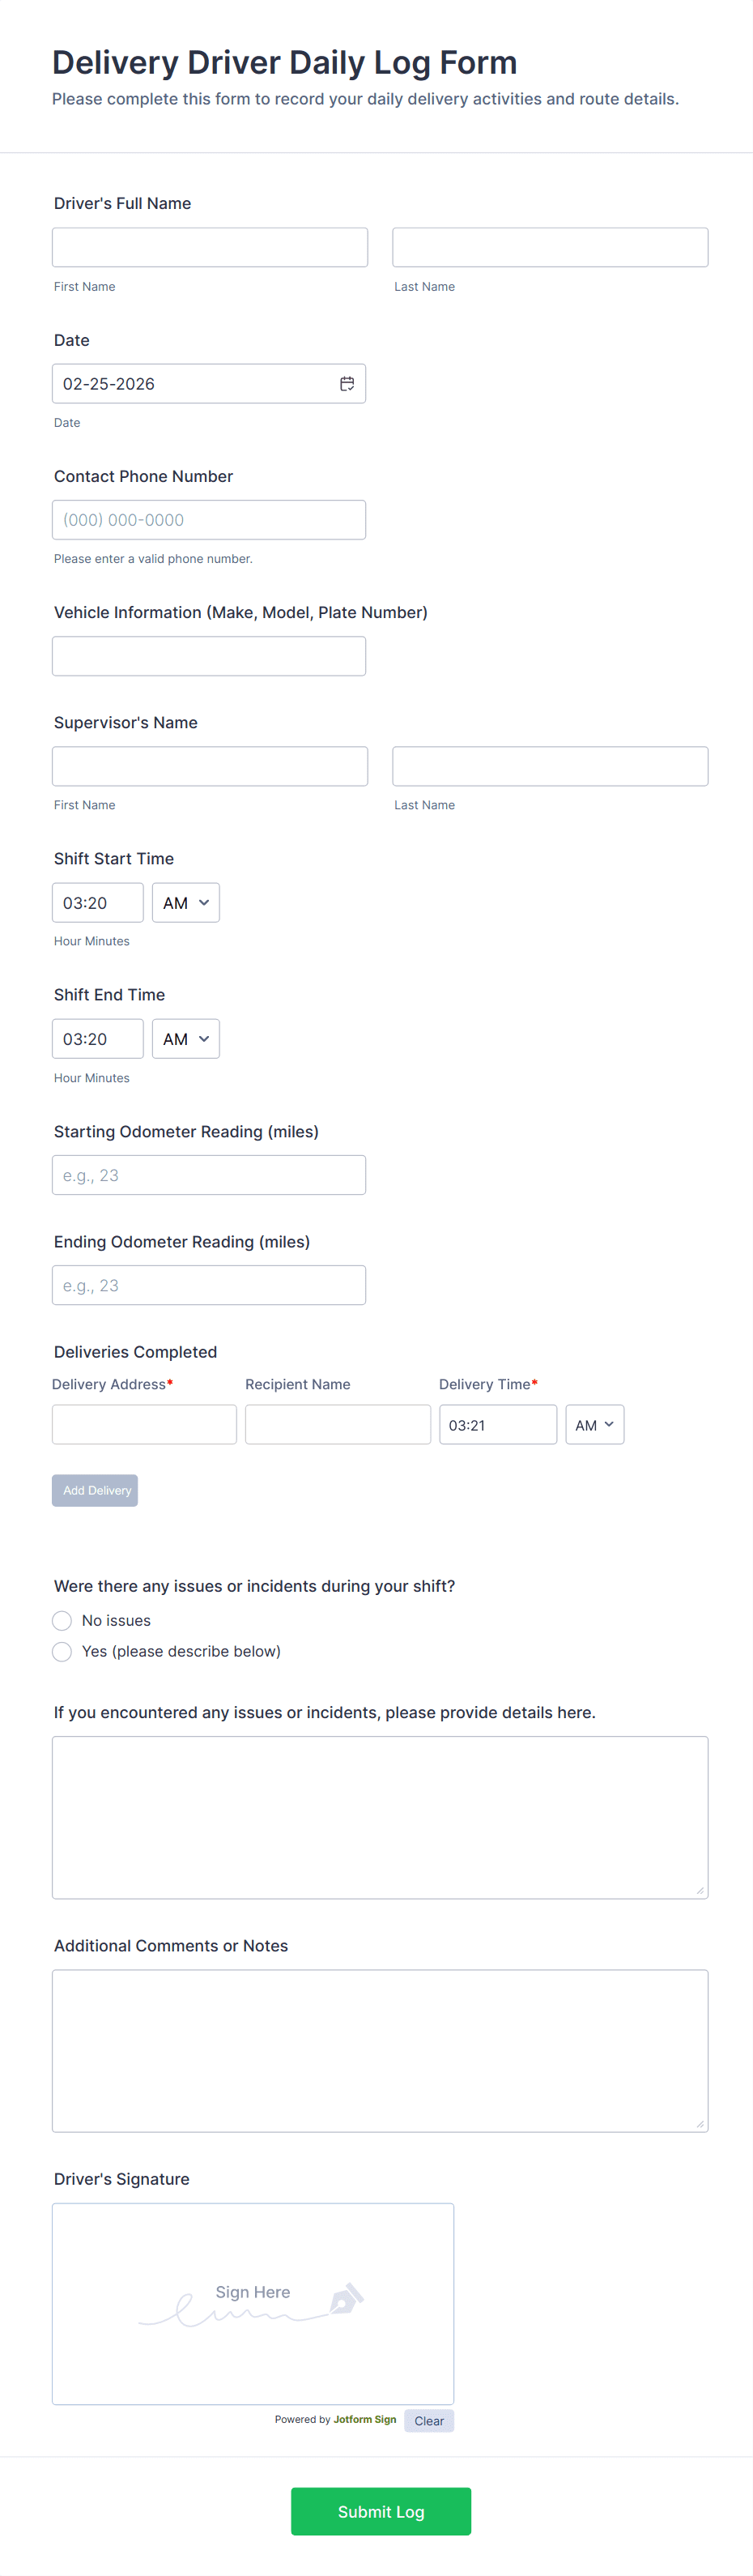Click the pen icon in signature box
The width and height of the screenshot is (753, 2576).
346,2298
